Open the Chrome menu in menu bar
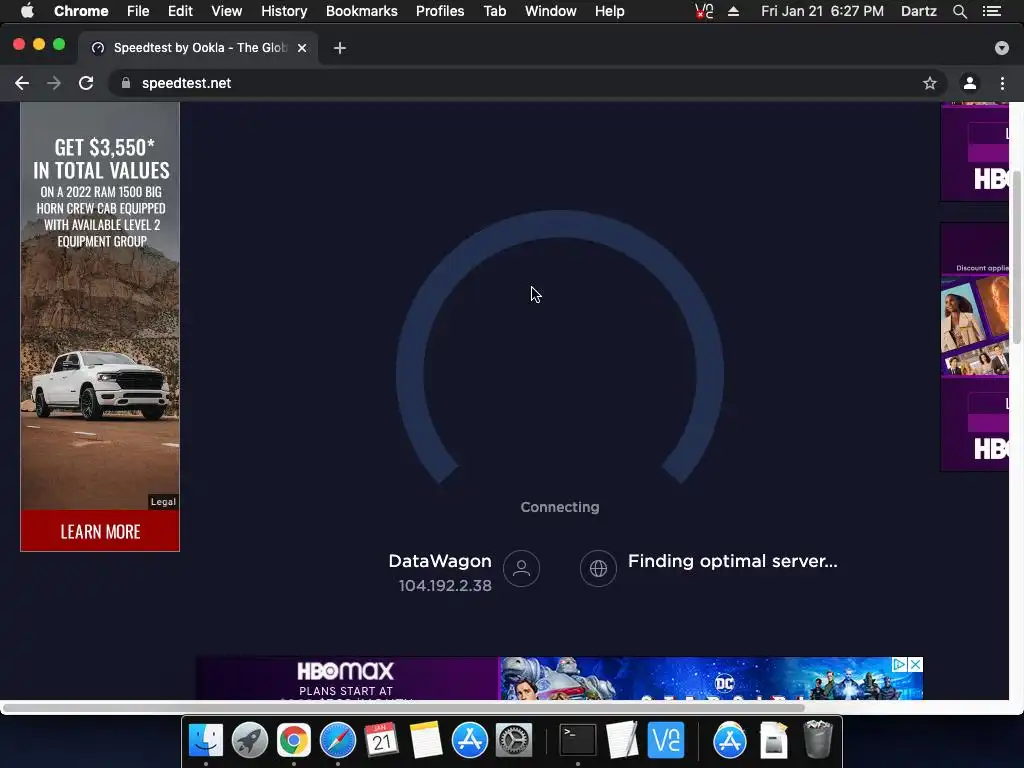 81,11
